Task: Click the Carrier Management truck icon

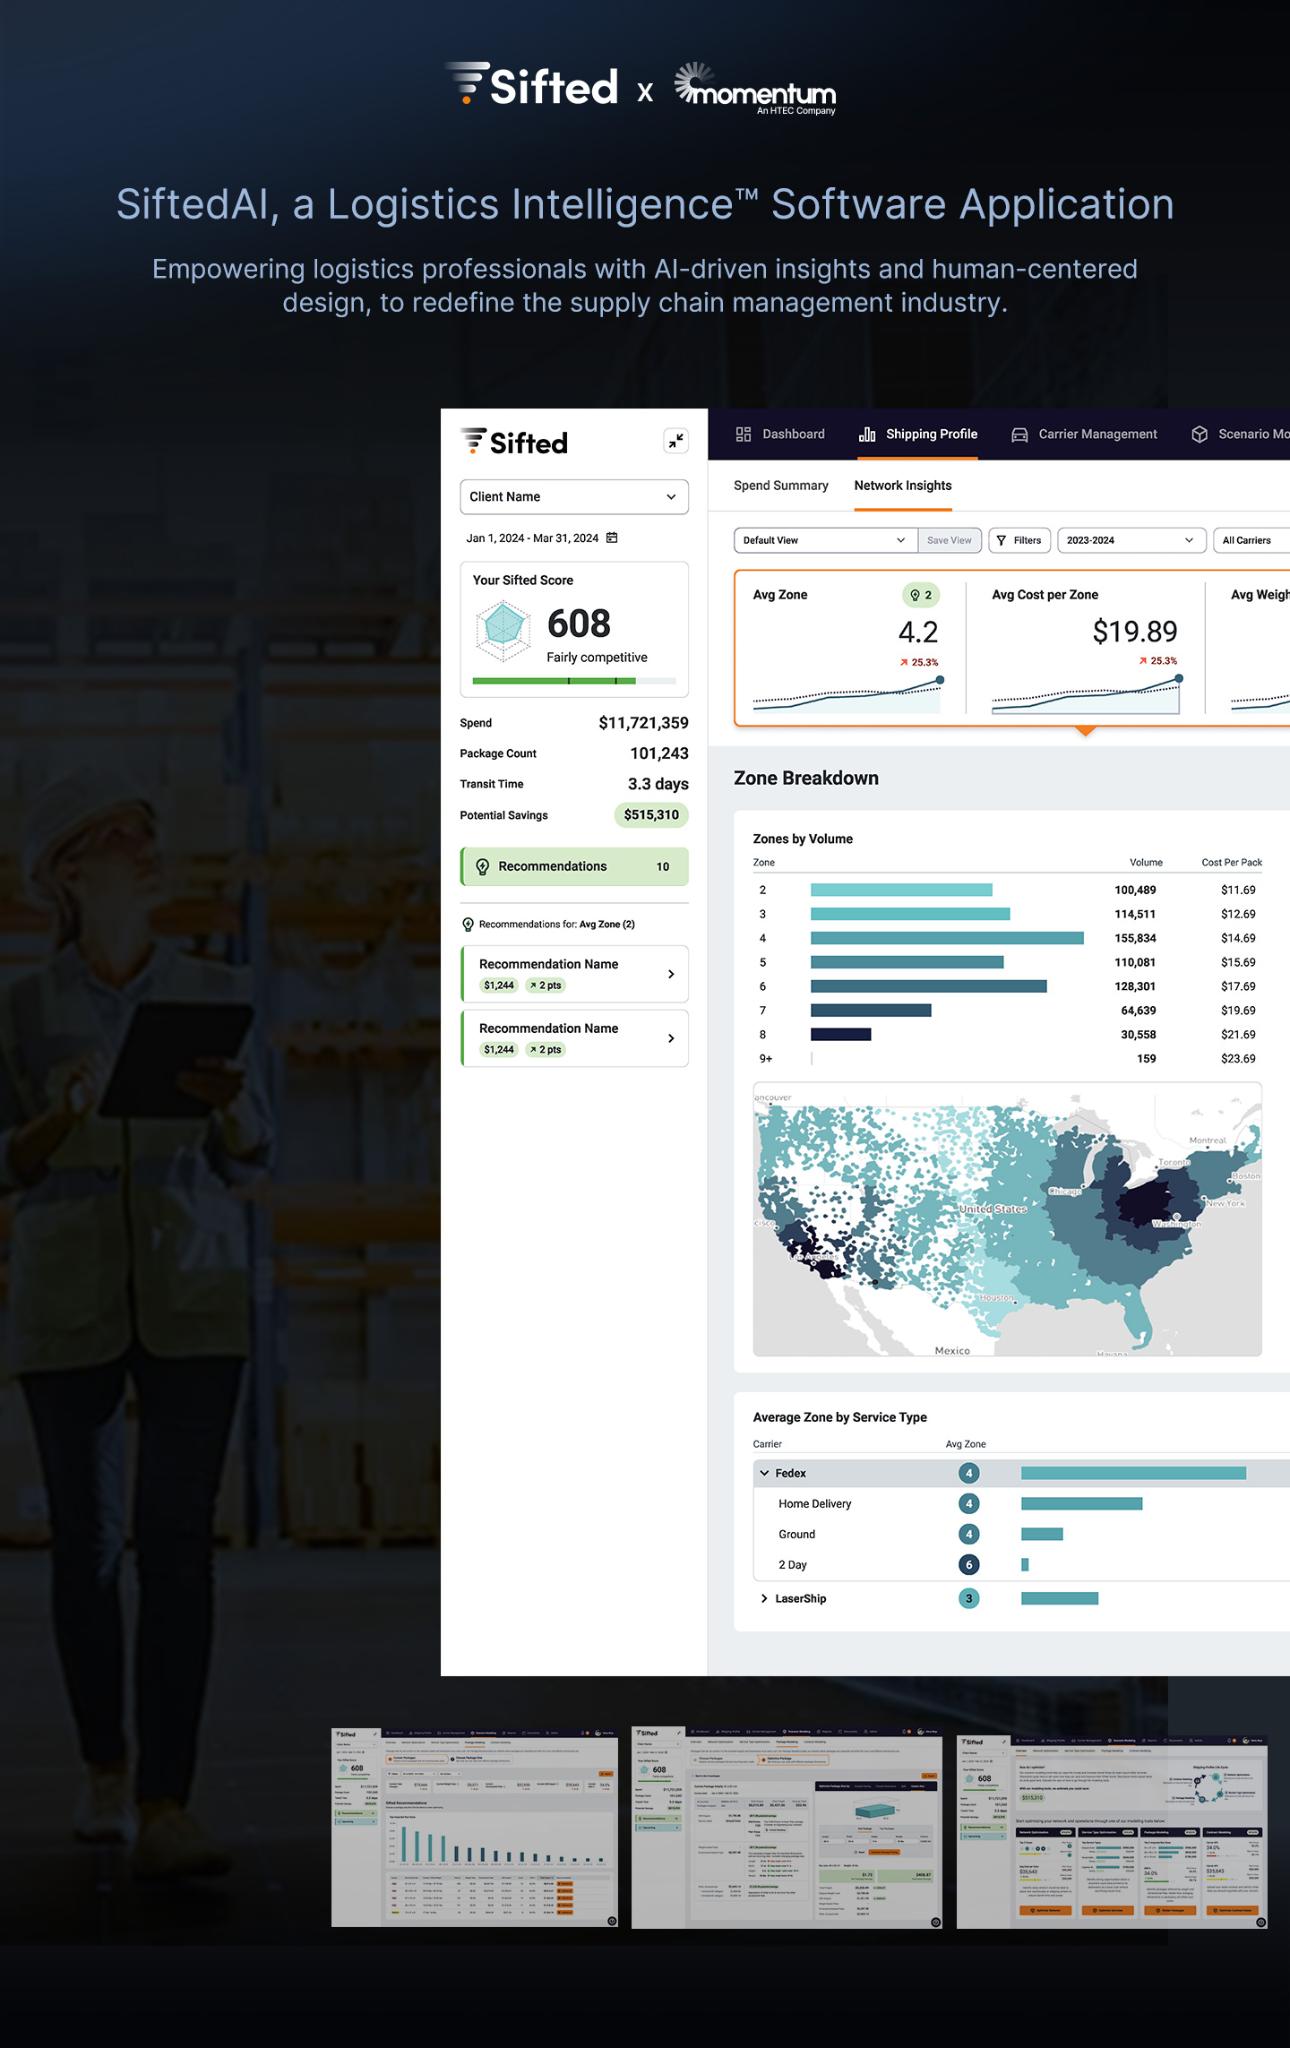Action: (1020, 435)
